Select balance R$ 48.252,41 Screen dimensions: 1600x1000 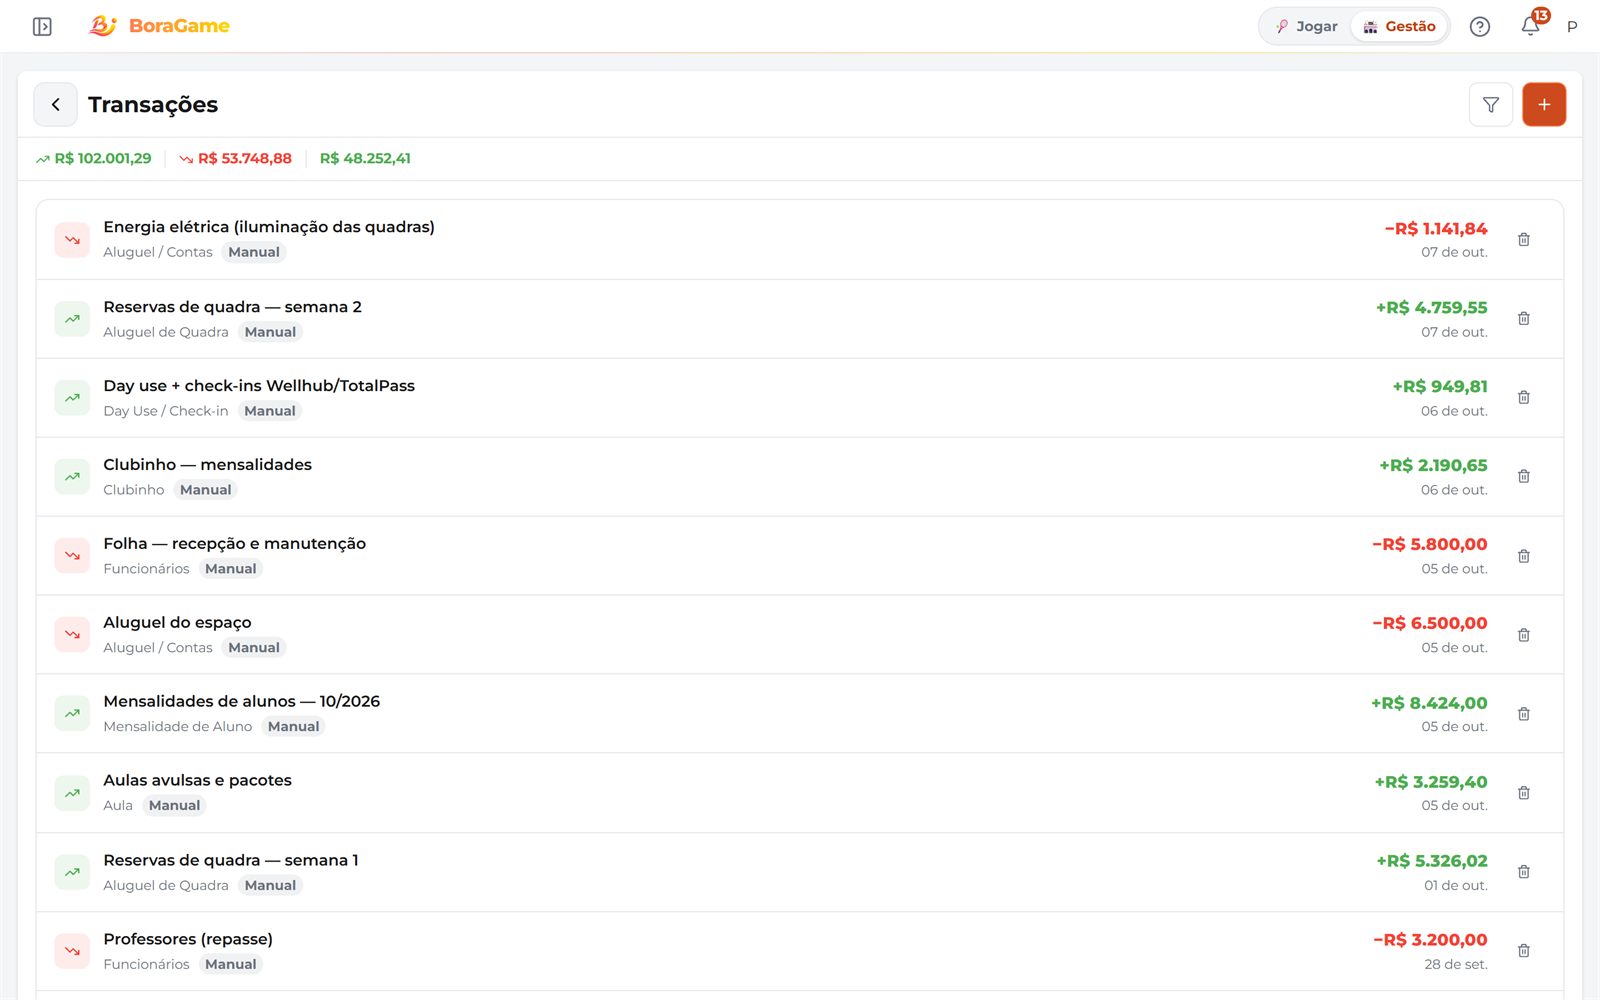[x=365, y=158]
